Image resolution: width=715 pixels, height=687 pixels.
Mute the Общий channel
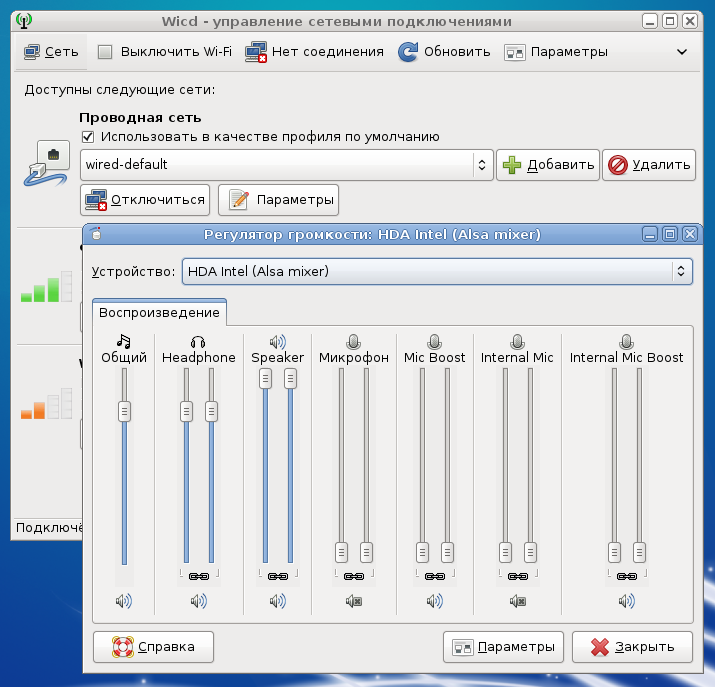coord(124,601)
